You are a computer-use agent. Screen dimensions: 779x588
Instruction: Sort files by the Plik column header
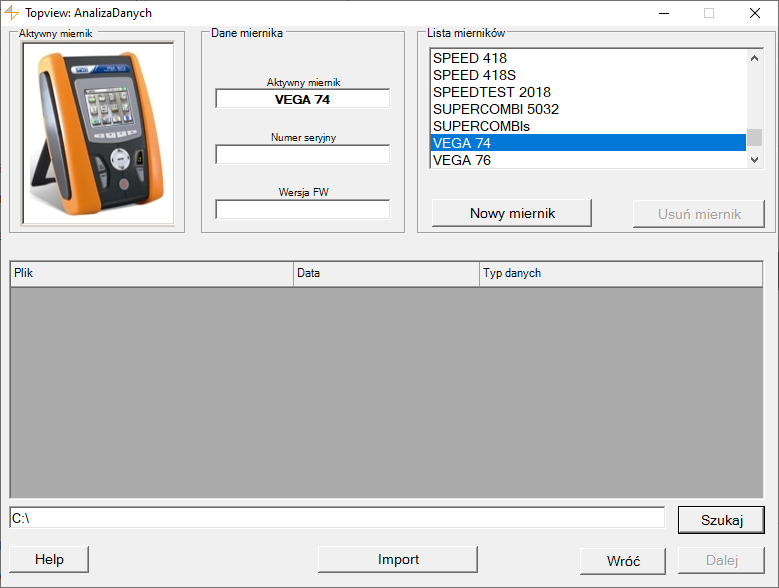[x=151, y=274]
